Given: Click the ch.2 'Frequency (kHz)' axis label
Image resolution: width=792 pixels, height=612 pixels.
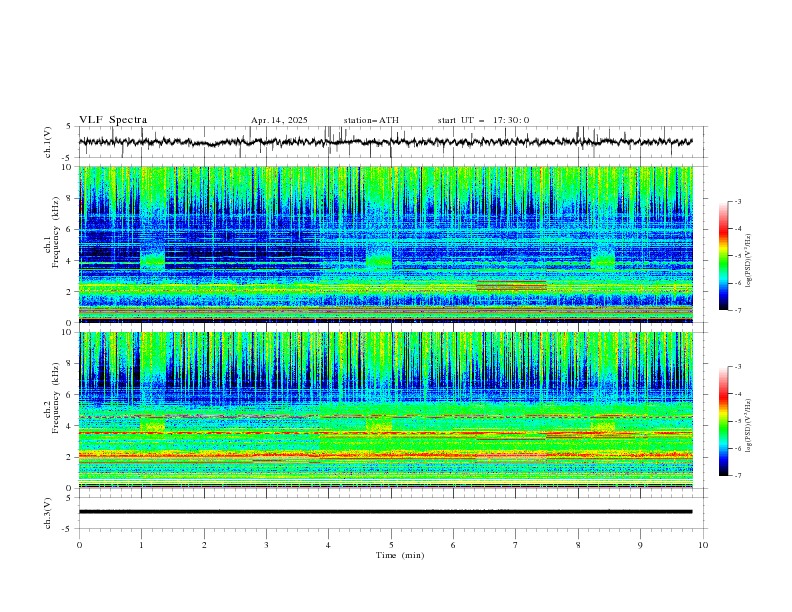Looking at the screenshot, I should click(56, 397).
